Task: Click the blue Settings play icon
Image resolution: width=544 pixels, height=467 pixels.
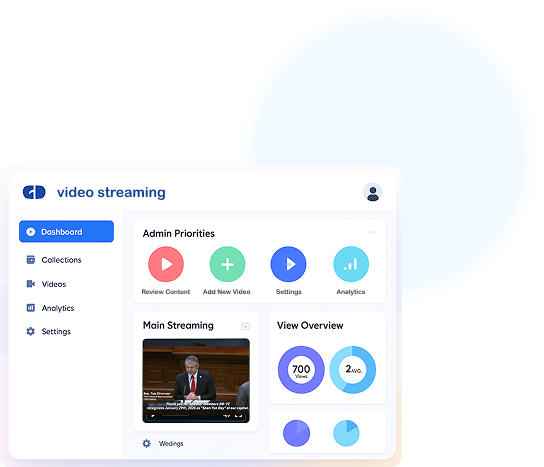Action: pyautogui.click(x=288, y=264)
